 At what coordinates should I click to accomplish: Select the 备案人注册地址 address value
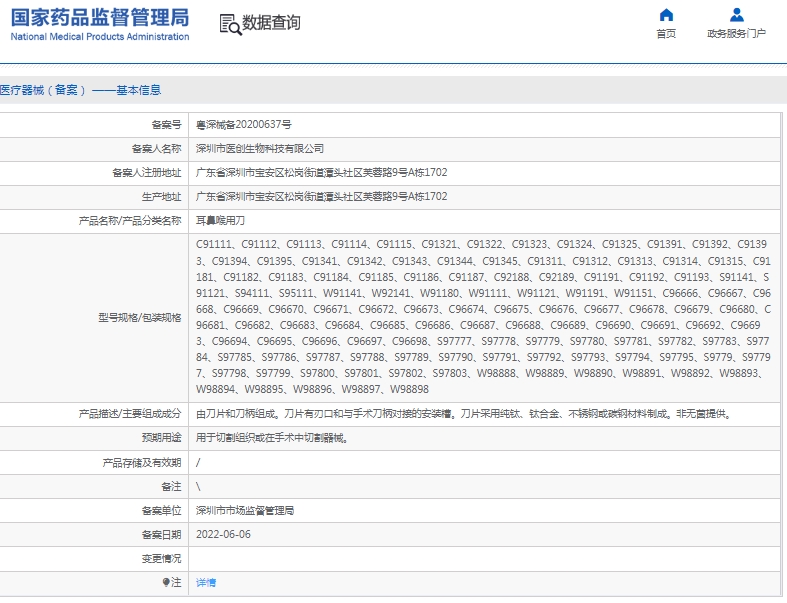click(321, 173)
